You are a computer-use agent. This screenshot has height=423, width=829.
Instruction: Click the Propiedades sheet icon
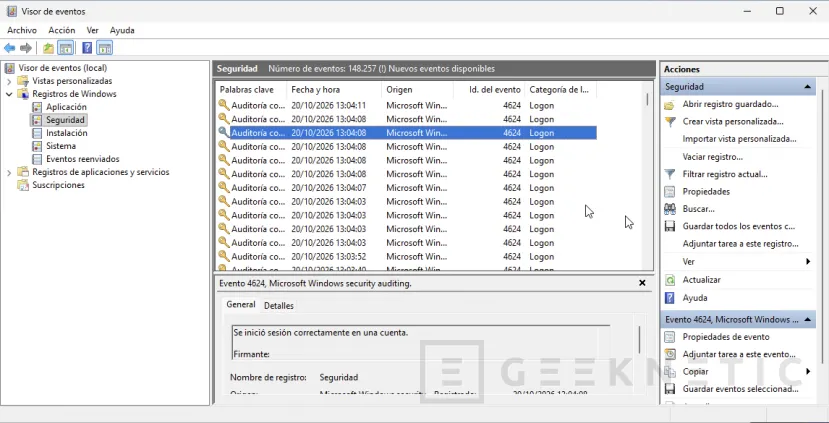669,191
